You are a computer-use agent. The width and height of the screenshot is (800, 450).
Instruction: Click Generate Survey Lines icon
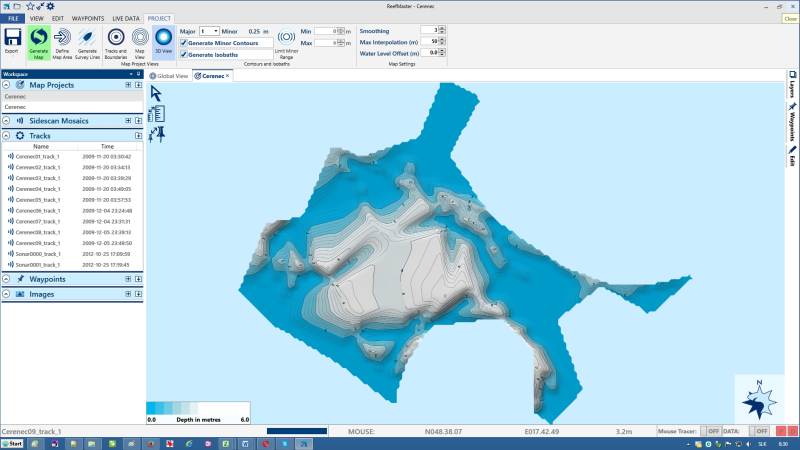click(x=87, y=38)
